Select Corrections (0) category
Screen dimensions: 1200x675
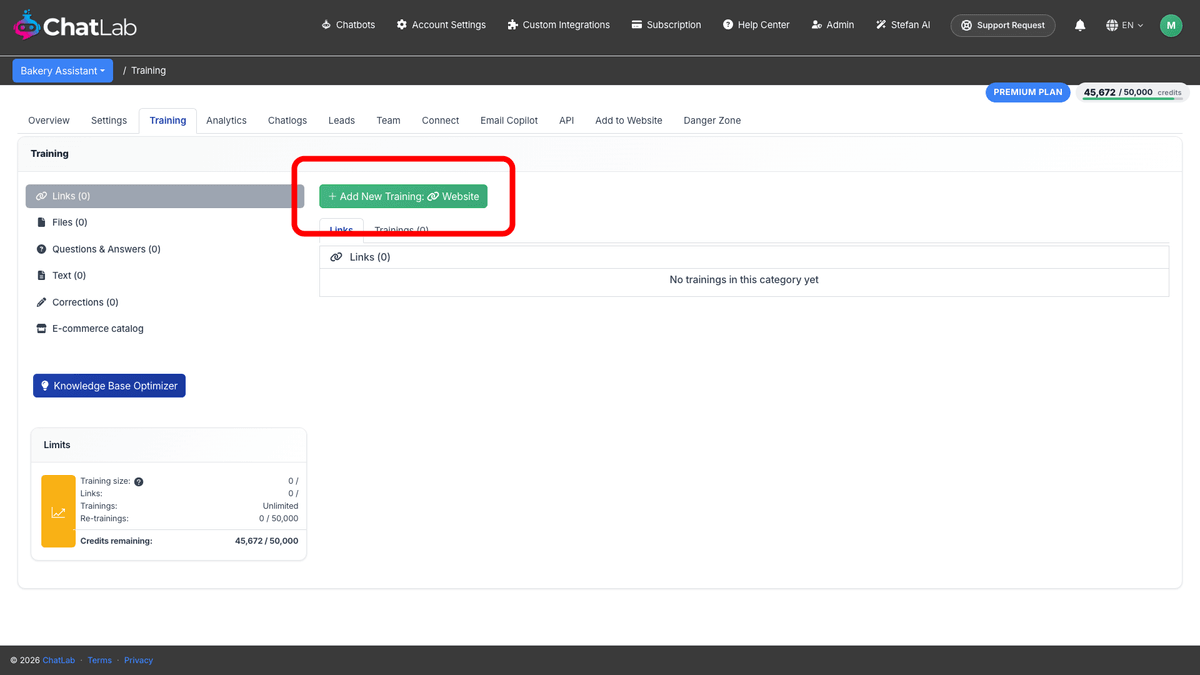click(165, 302)
